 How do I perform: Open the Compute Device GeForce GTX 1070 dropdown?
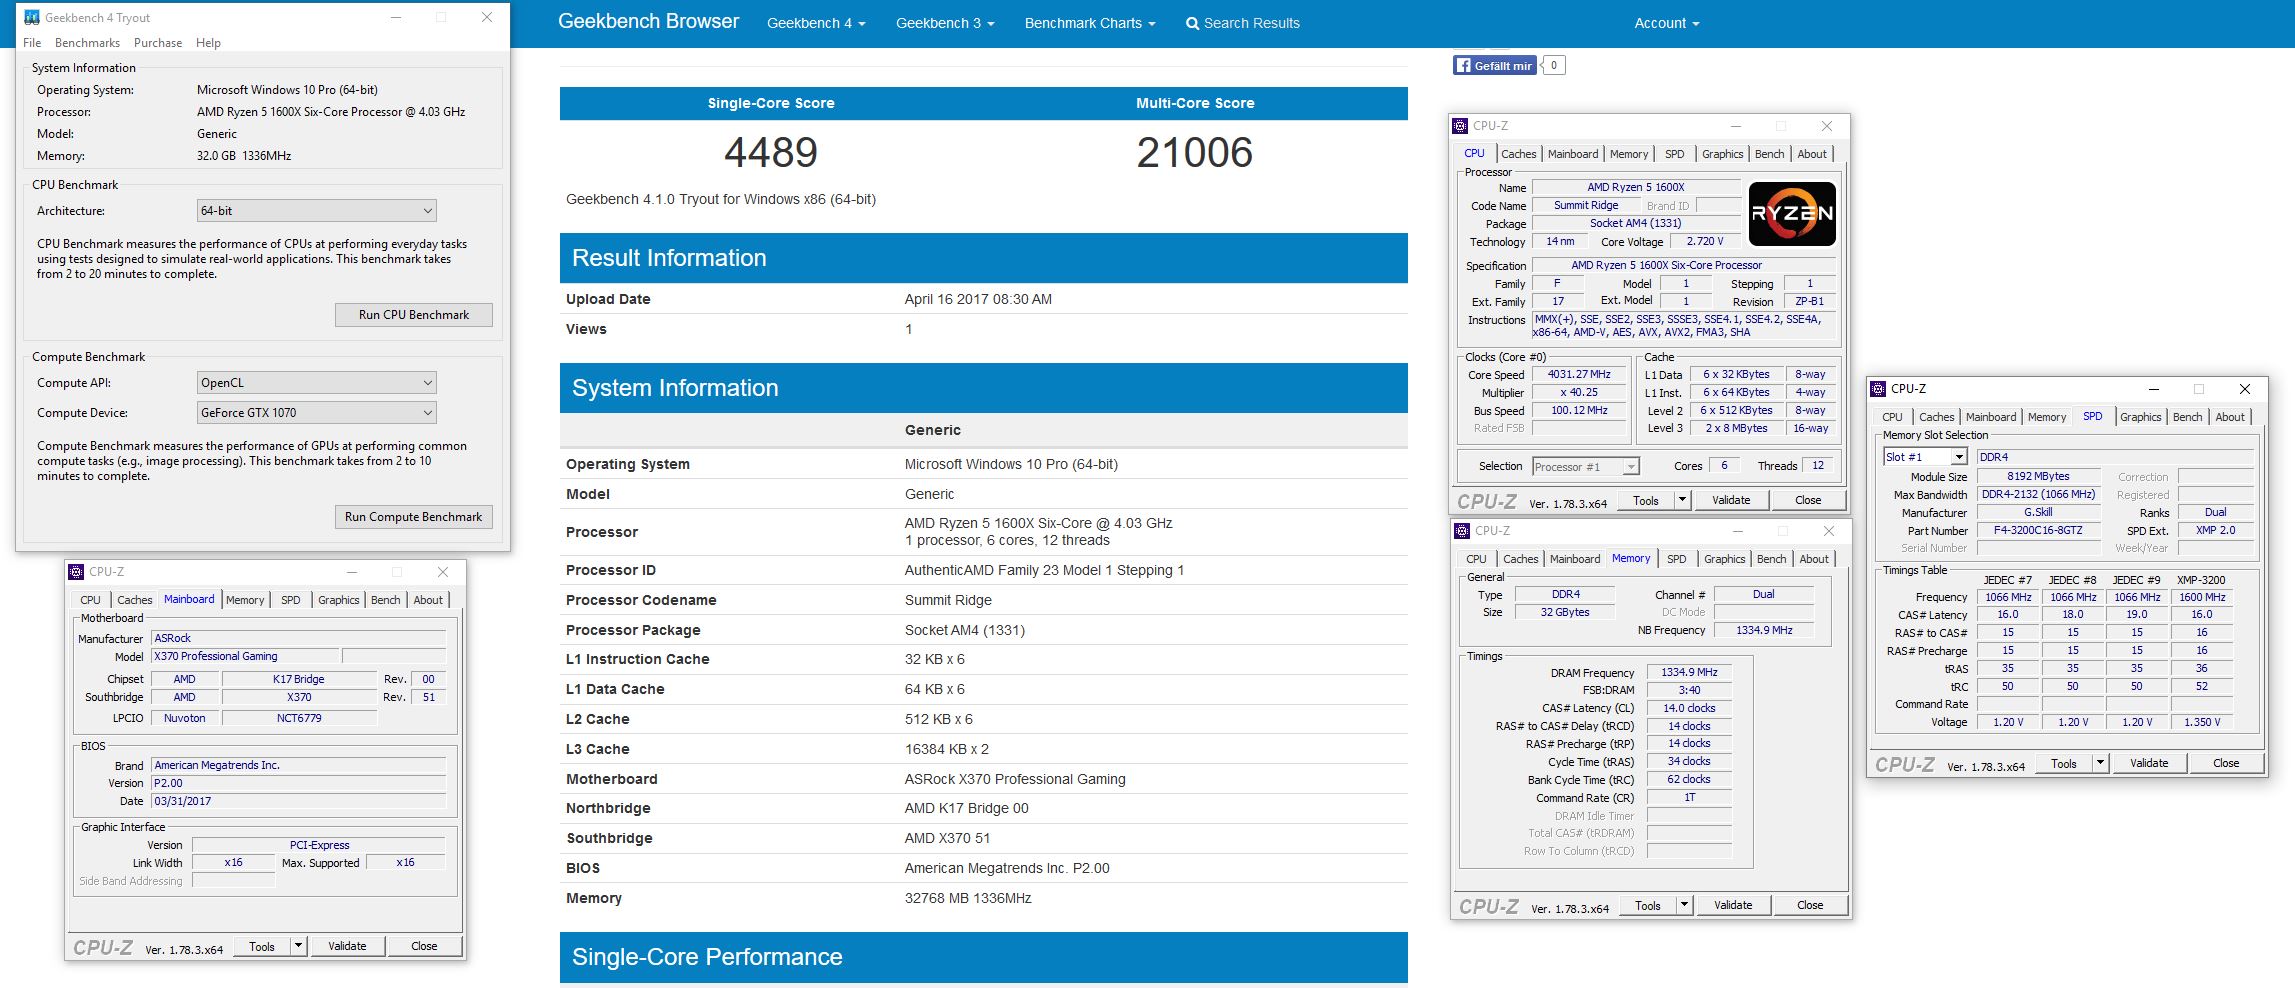[x=317, y=413]
